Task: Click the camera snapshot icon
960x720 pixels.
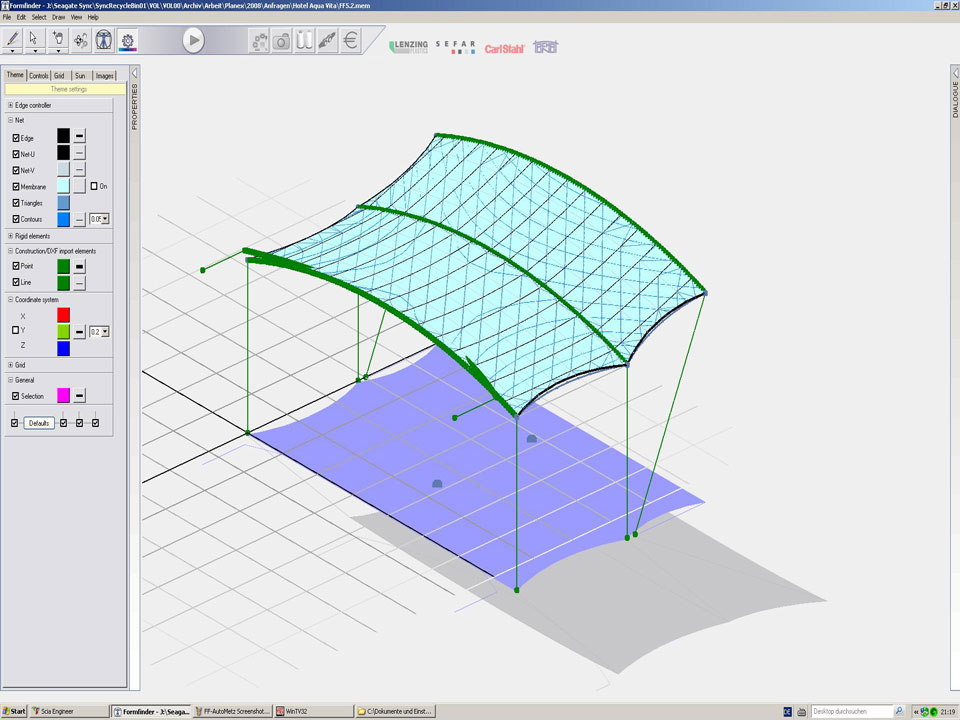Action: [x=282, y=41]
